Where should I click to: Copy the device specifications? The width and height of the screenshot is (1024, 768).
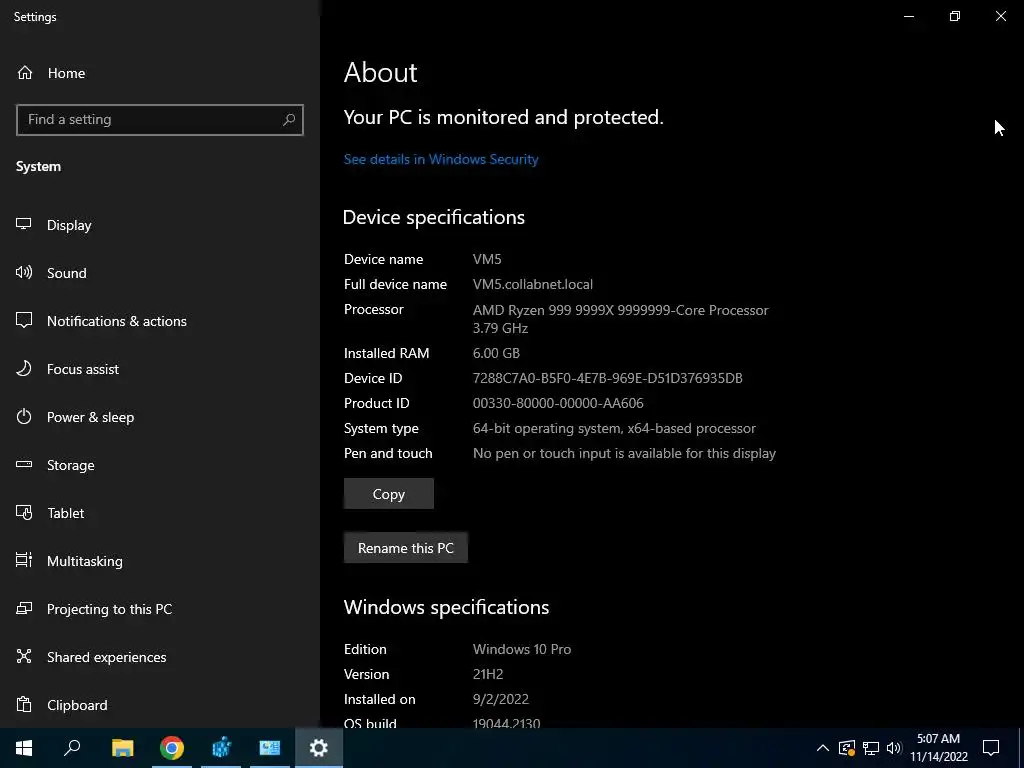pyautogui.click(x=389, y=494)
